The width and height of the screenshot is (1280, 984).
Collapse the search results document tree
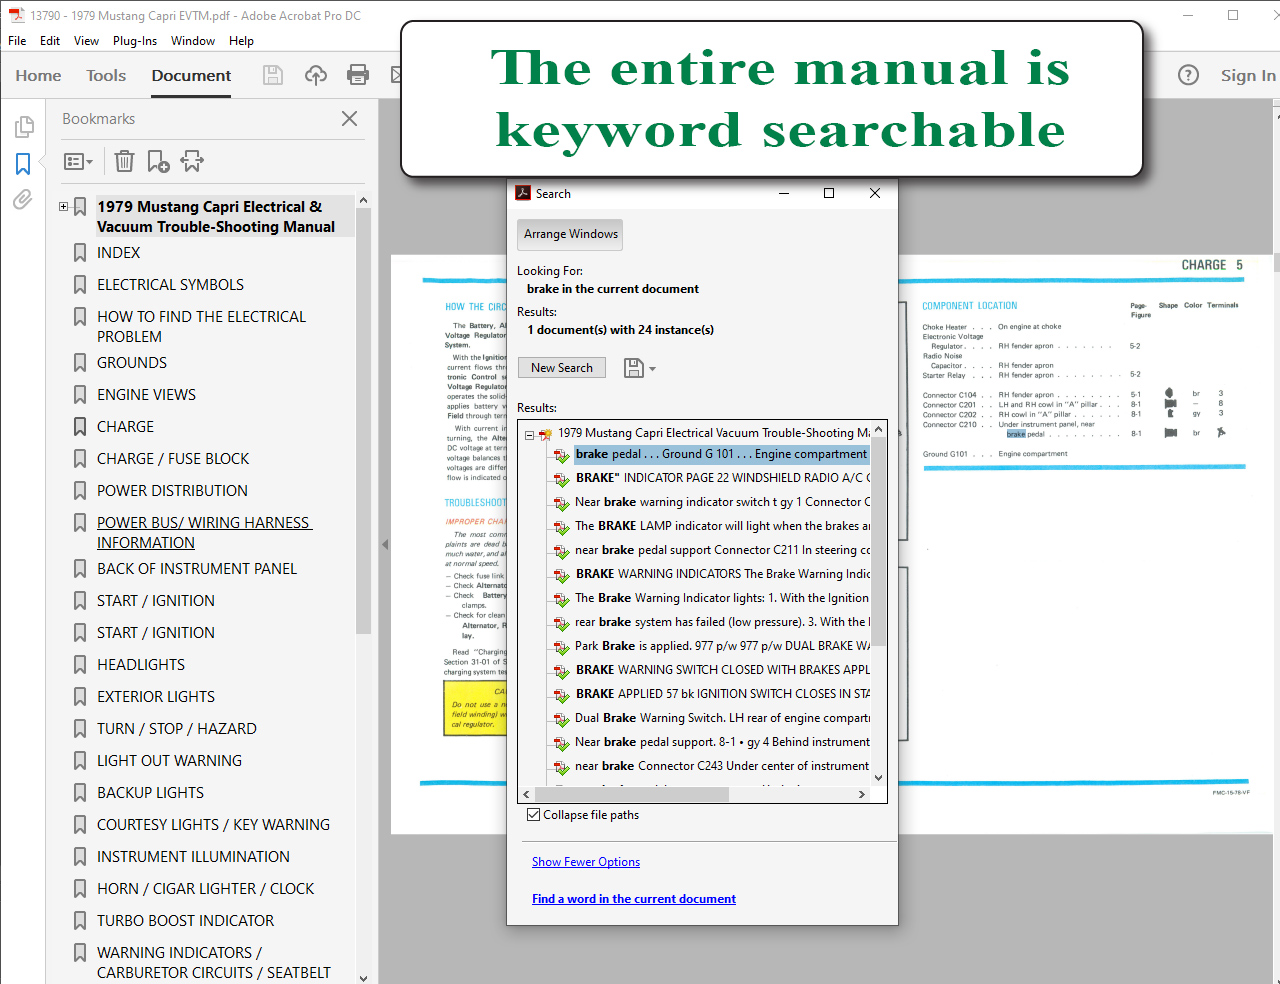click(x=530, y=434)
